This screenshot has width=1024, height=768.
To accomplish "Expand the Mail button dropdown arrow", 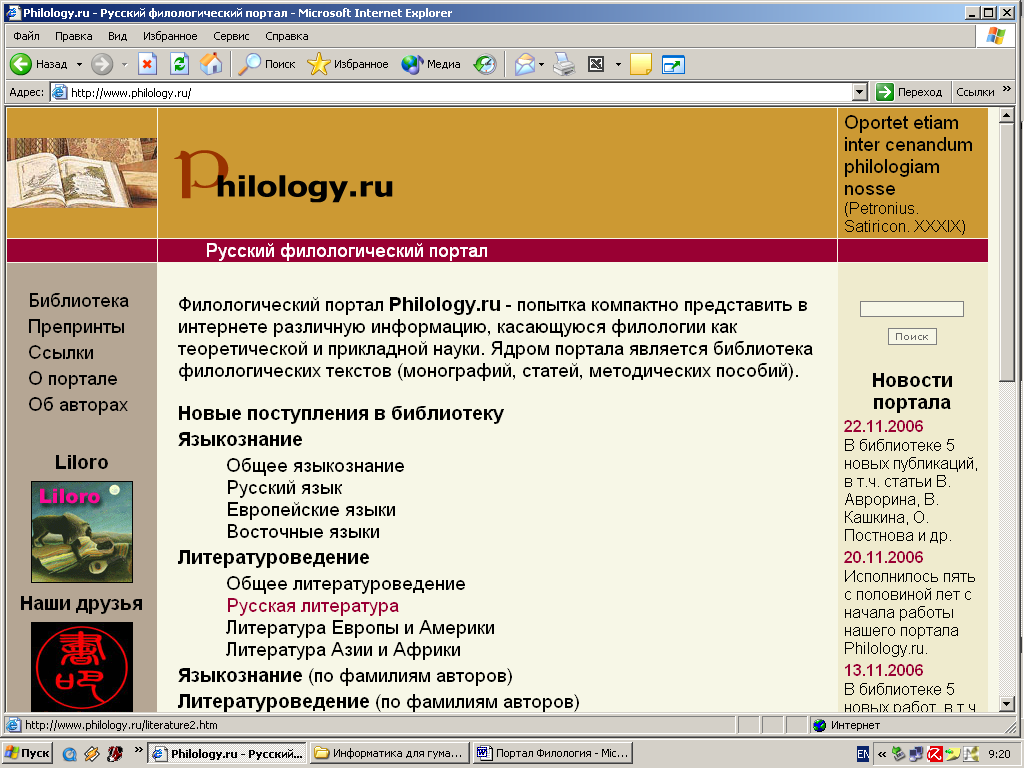I will pos(541,64).
